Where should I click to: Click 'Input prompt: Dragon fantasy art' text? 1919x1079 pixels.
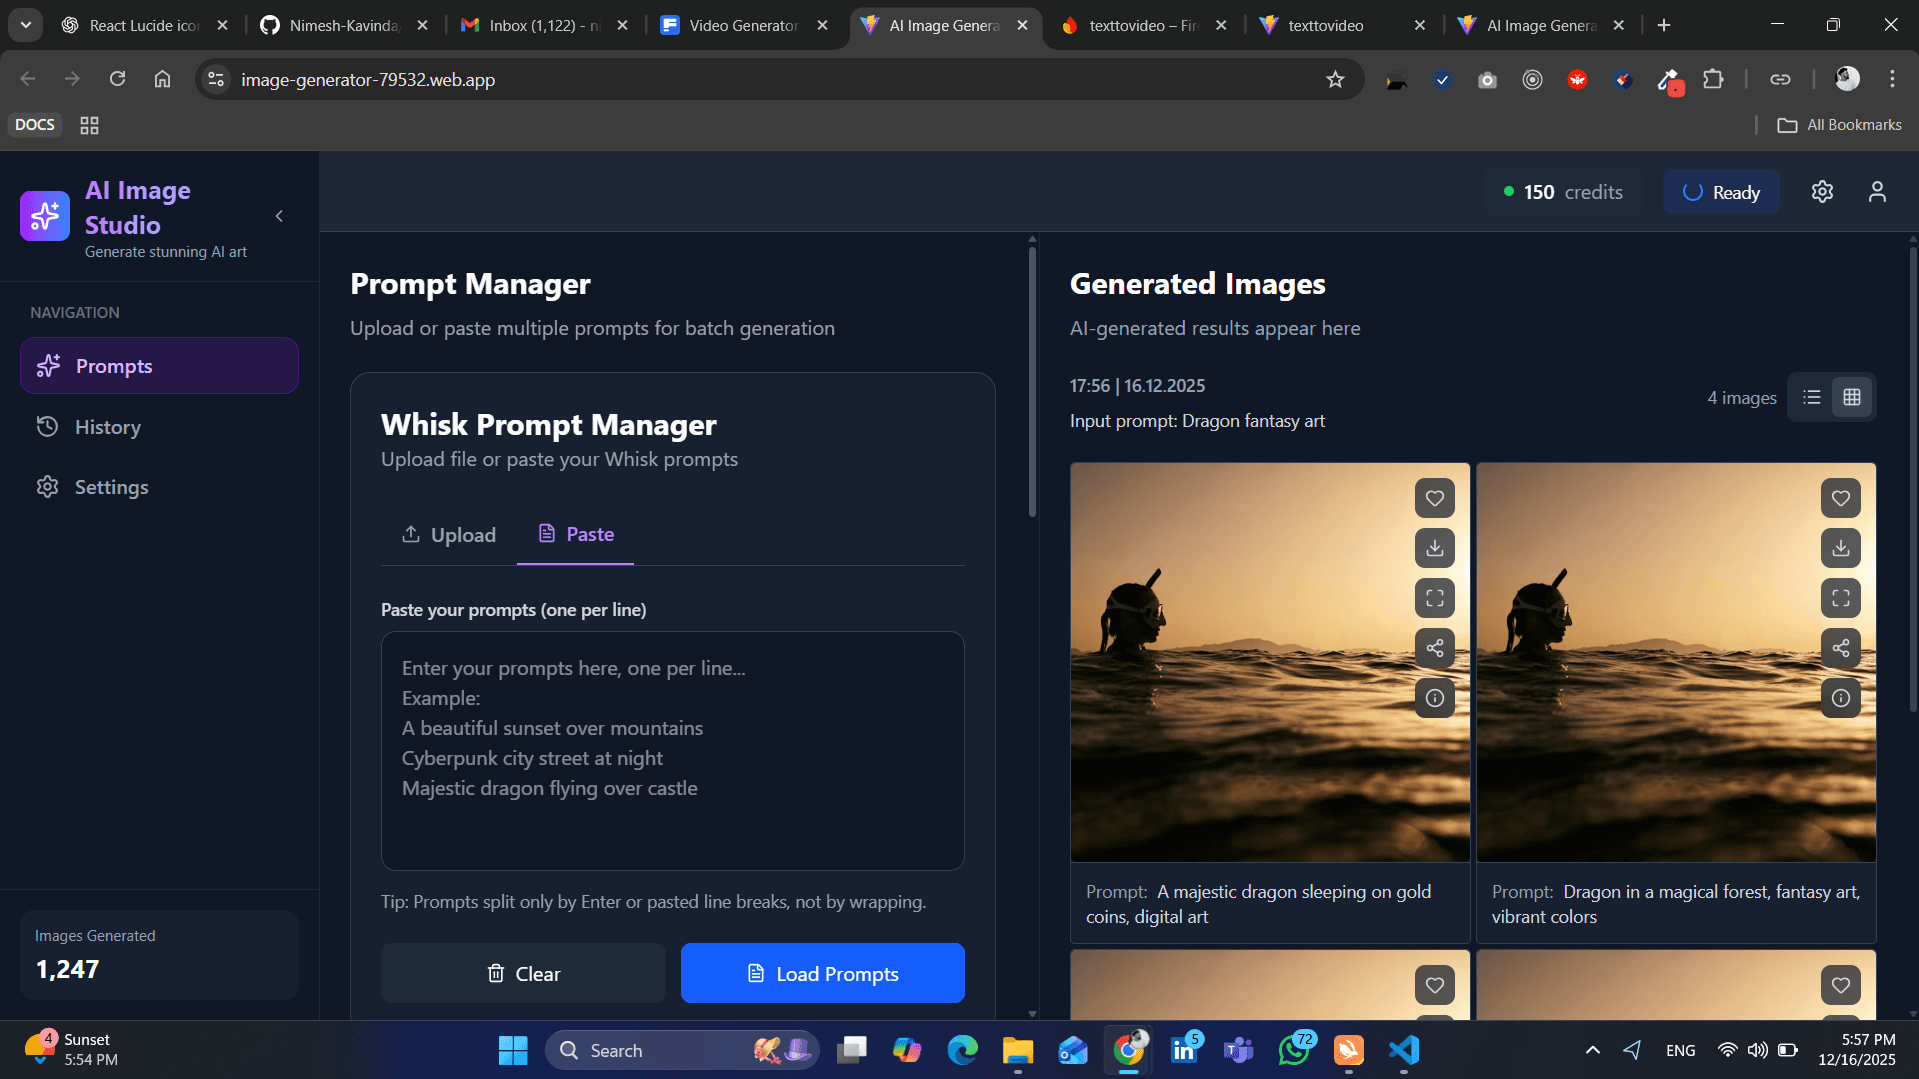pos(1197,421)
